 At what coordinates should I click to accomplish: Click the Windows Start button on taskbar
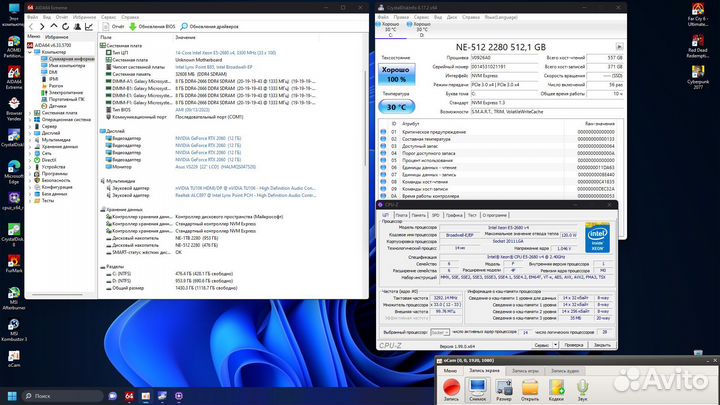point(13,396)
